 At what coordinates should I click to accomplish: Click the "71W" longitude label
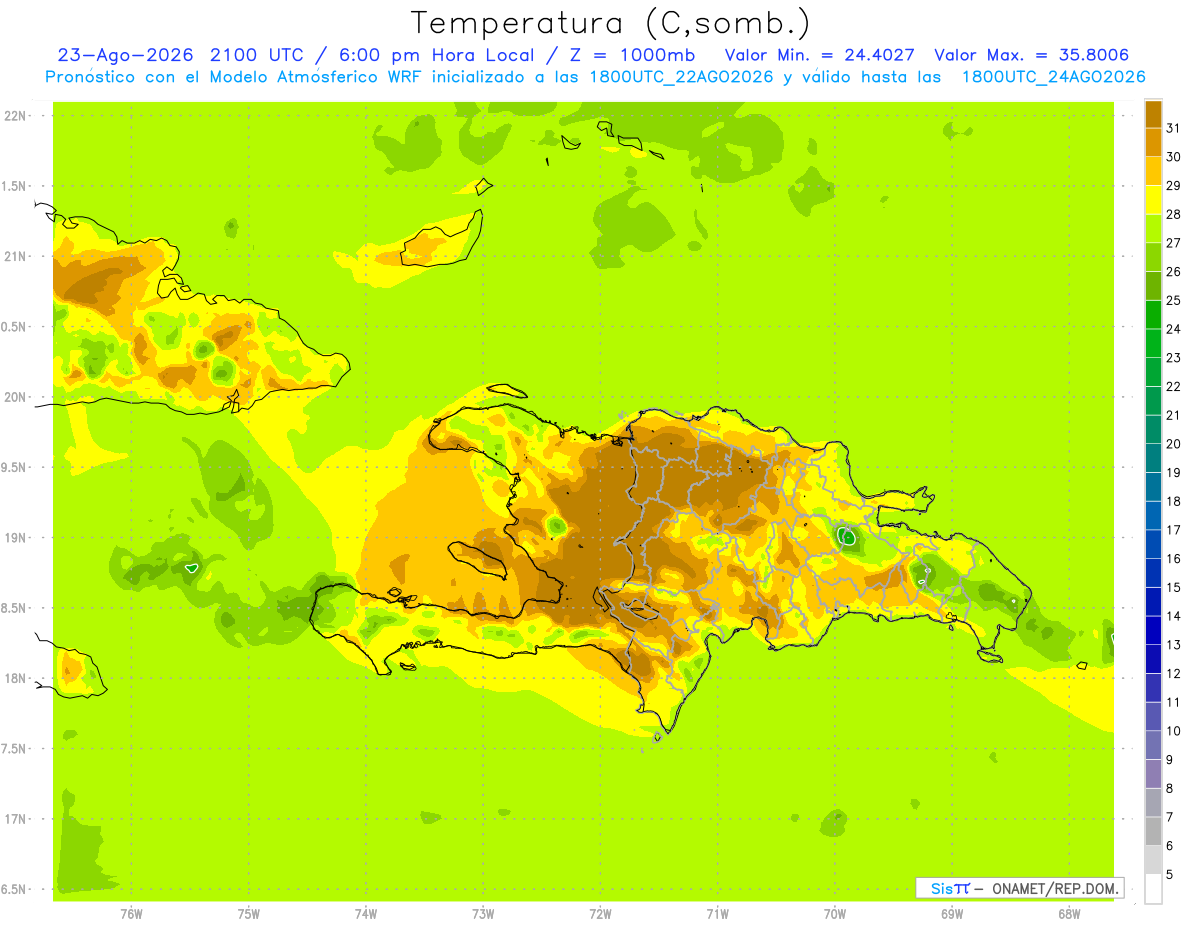[717, 914]
